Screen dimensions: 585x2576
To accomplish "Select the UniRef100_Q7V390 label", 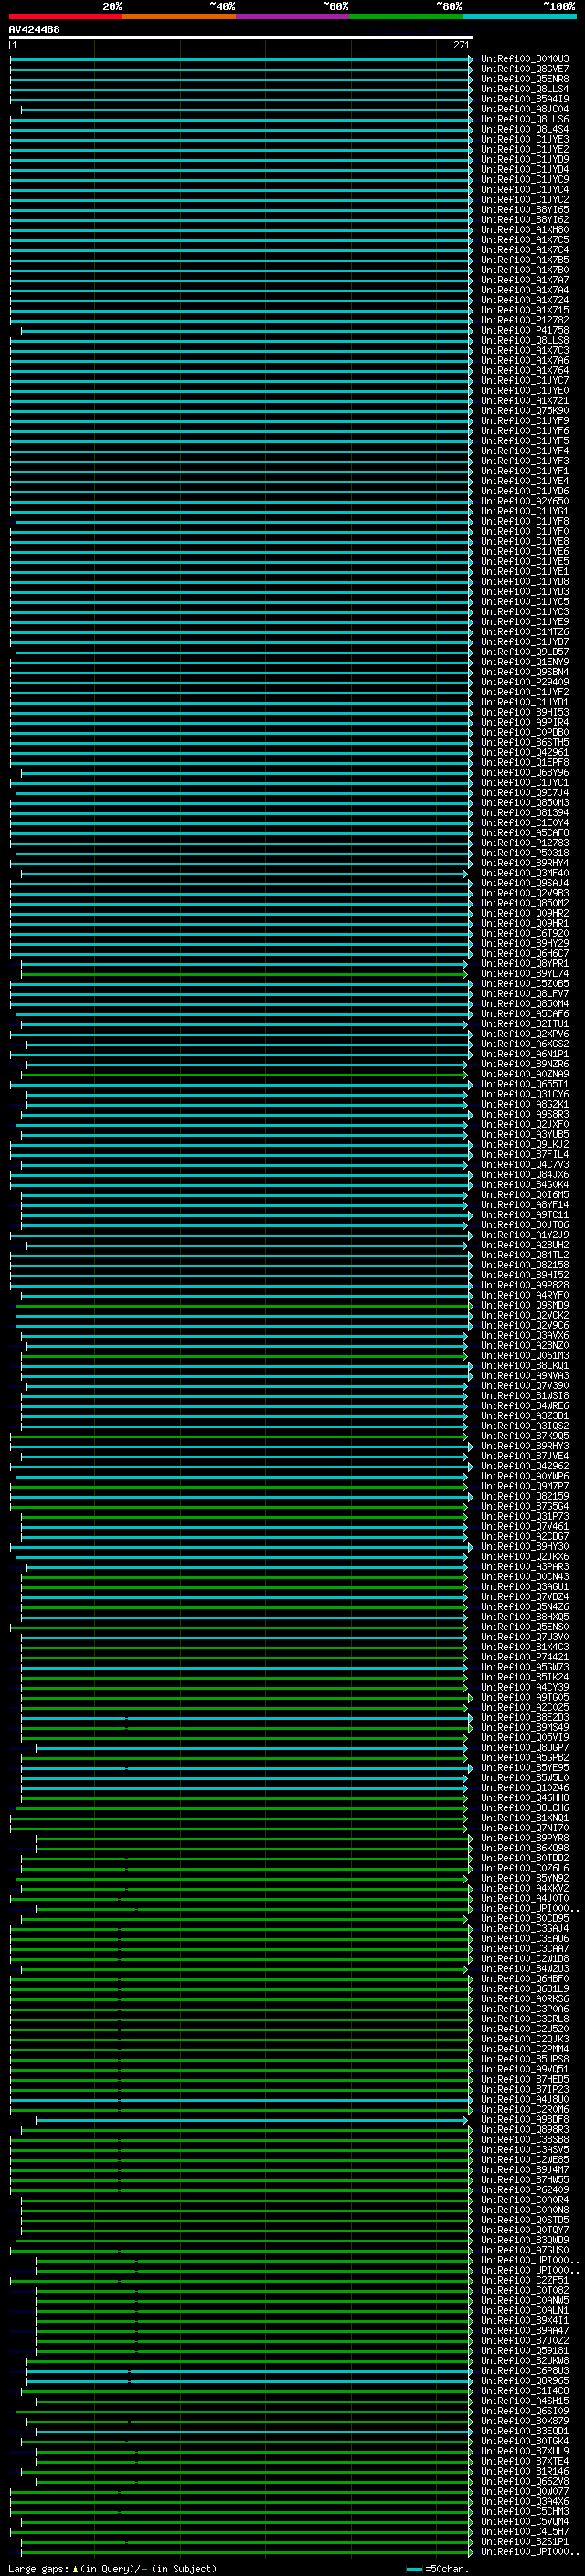I will pyautogui.click(x=525, y=1385).
